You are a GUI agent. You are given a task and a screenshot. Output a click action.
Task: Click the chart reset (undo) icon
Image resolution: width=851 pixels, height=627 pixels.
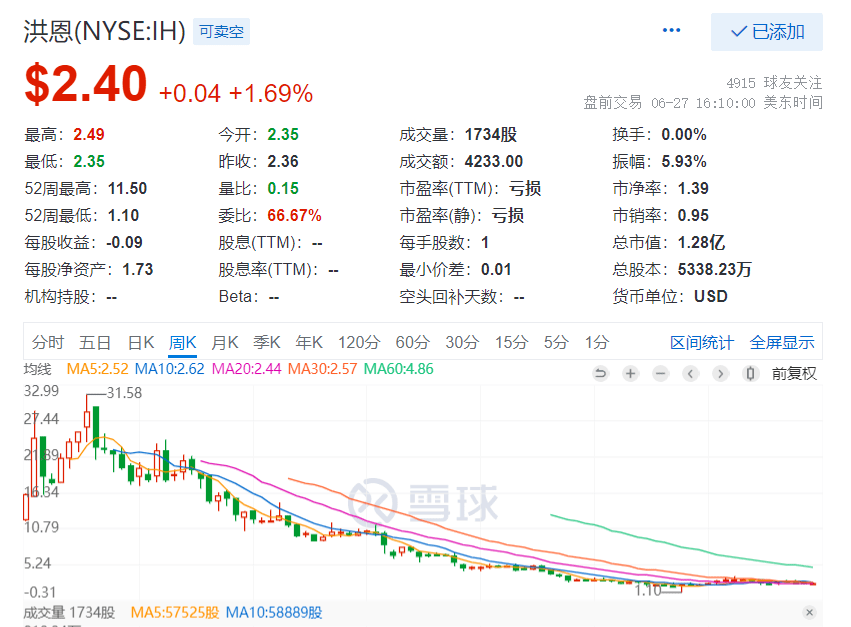click(x=601, y=374)
